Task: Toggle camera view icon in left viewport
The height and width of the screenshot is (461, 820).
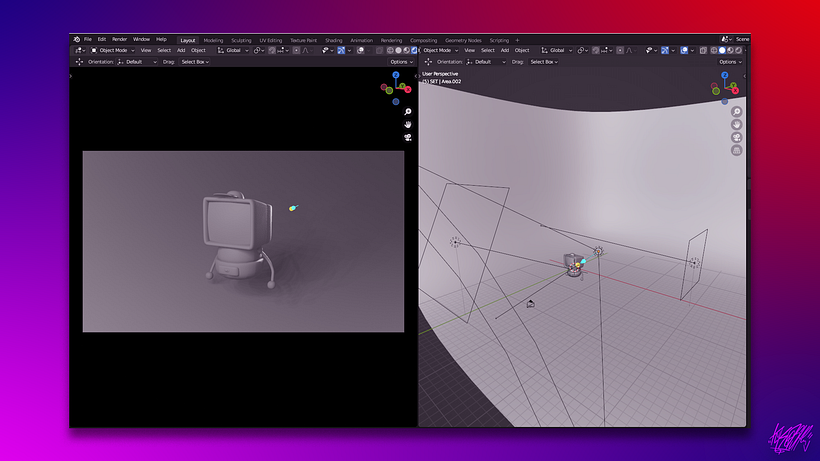Action: [408, 137]
